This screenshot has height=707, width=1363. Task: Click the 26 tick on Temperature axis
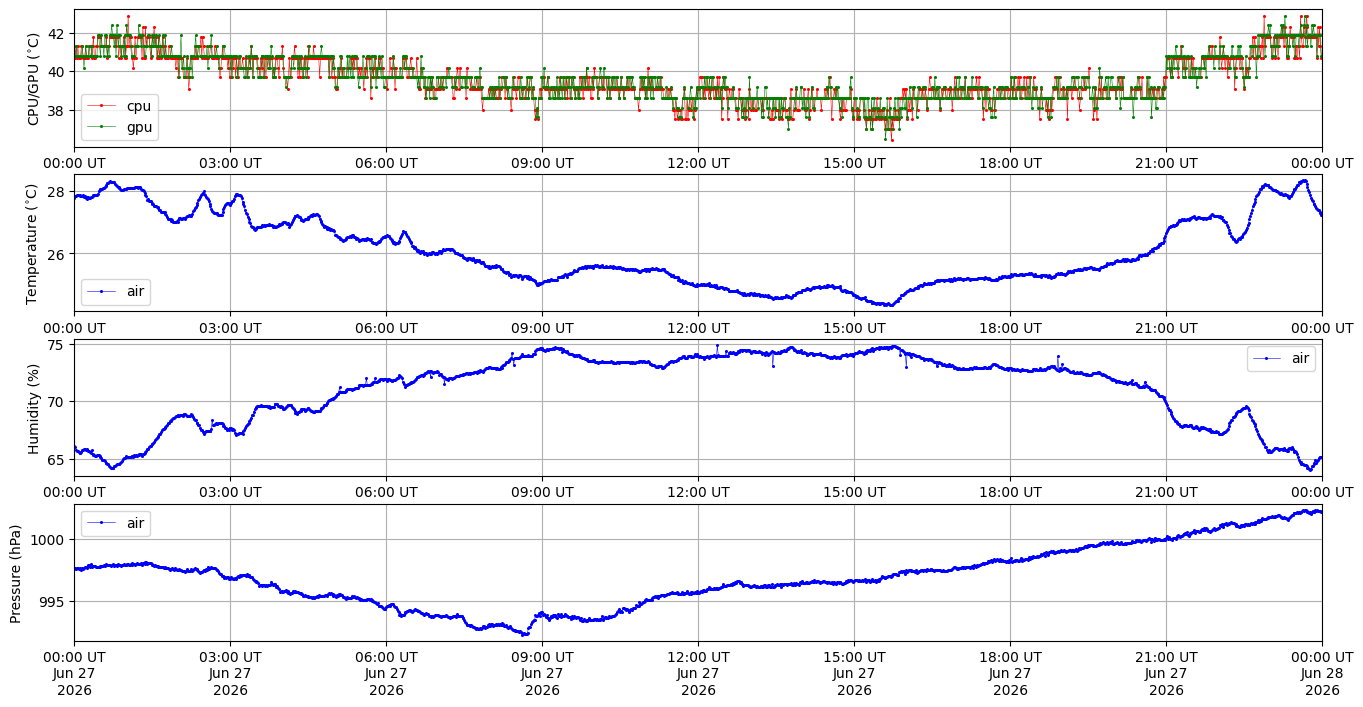click(56, 254)
